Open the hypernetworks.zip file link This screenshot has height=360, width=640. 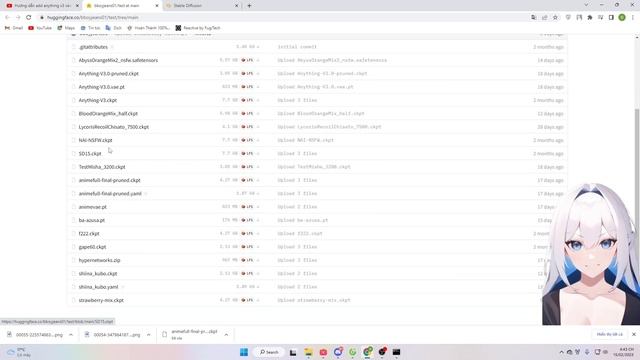[99, 260]
